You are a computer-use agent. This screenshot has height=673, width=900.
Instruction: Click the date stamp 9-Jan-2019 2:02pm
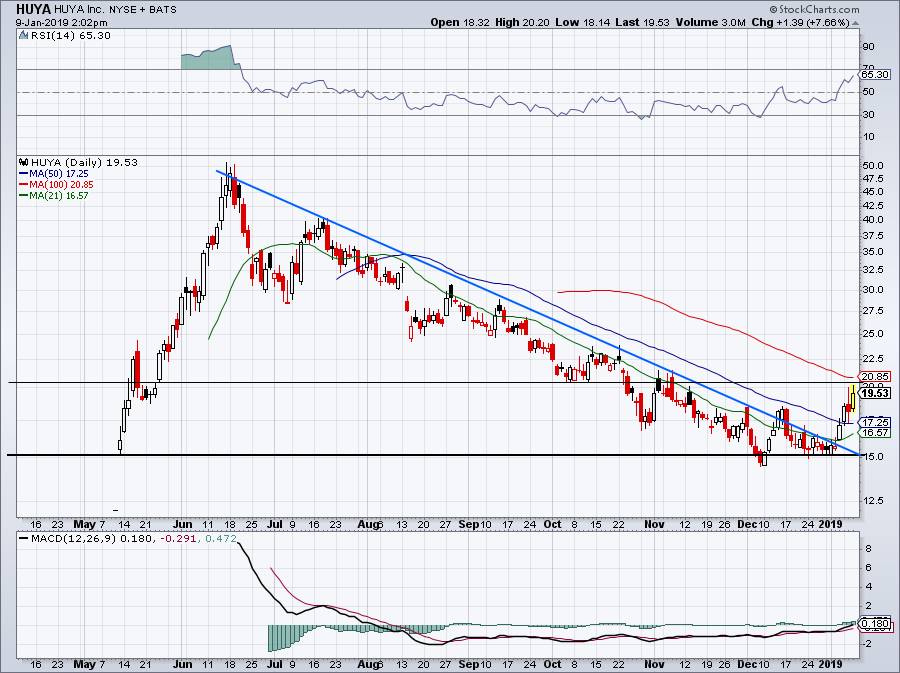tap(61, 23)
